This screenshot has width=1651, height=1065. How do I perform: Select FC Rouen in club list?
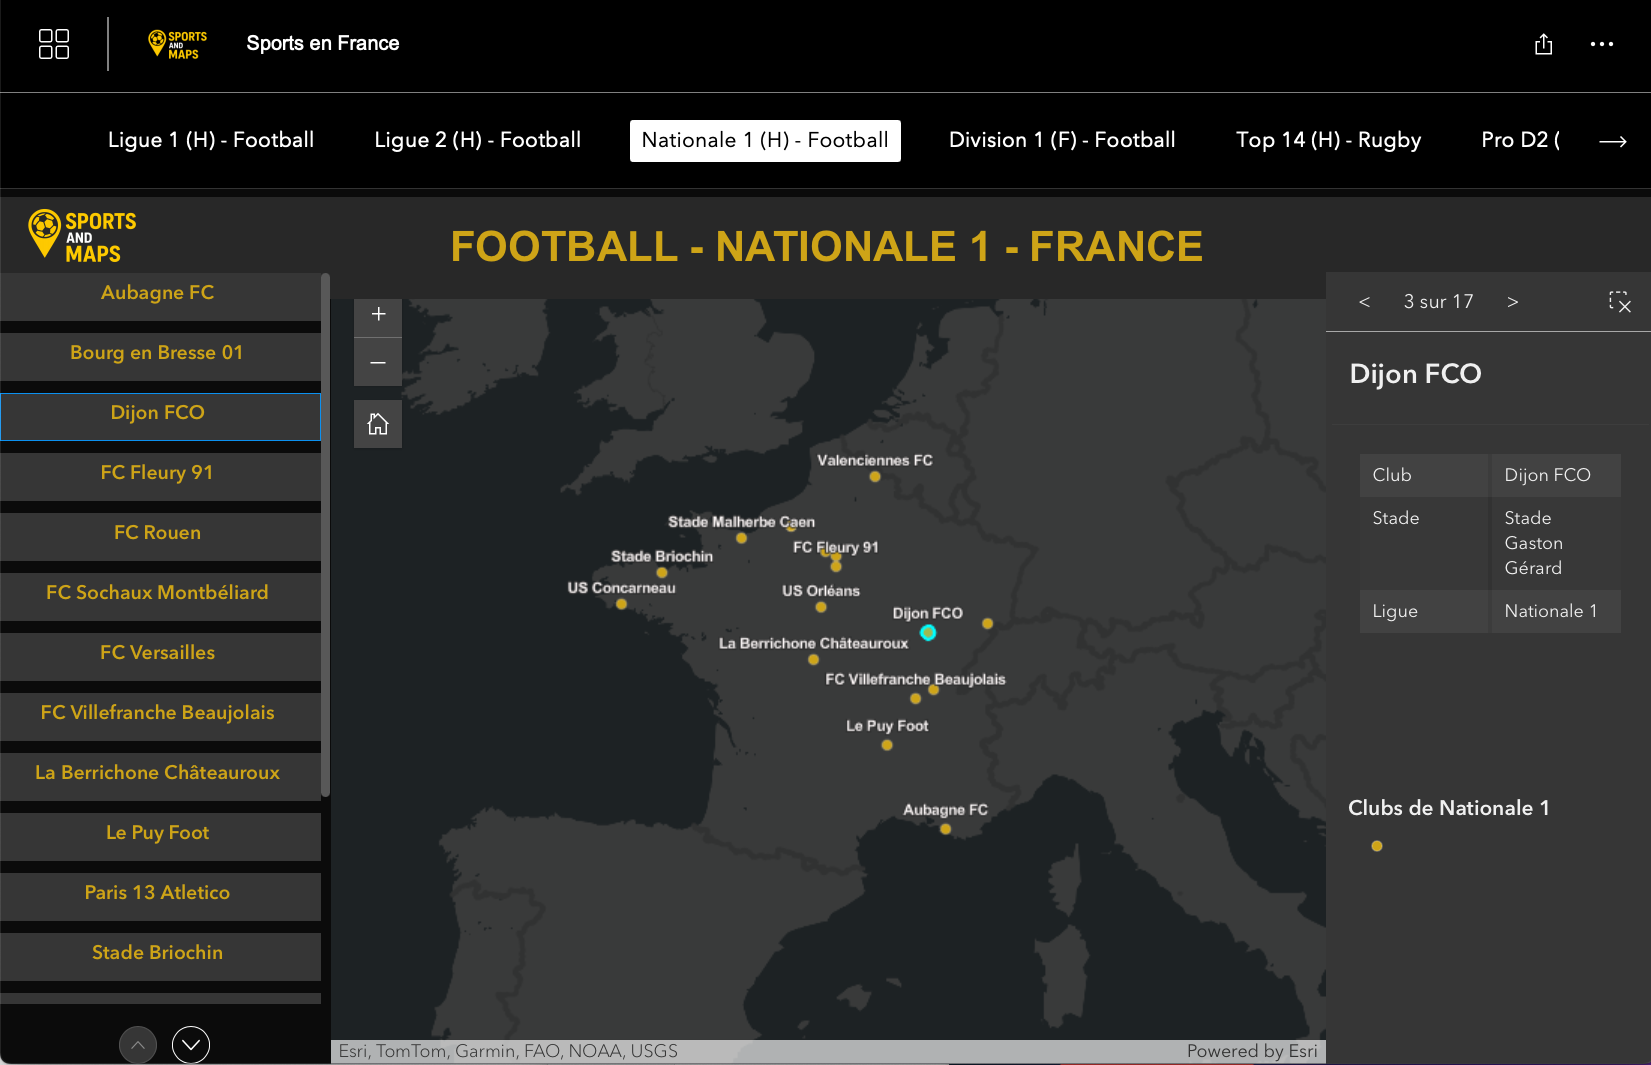158,533
